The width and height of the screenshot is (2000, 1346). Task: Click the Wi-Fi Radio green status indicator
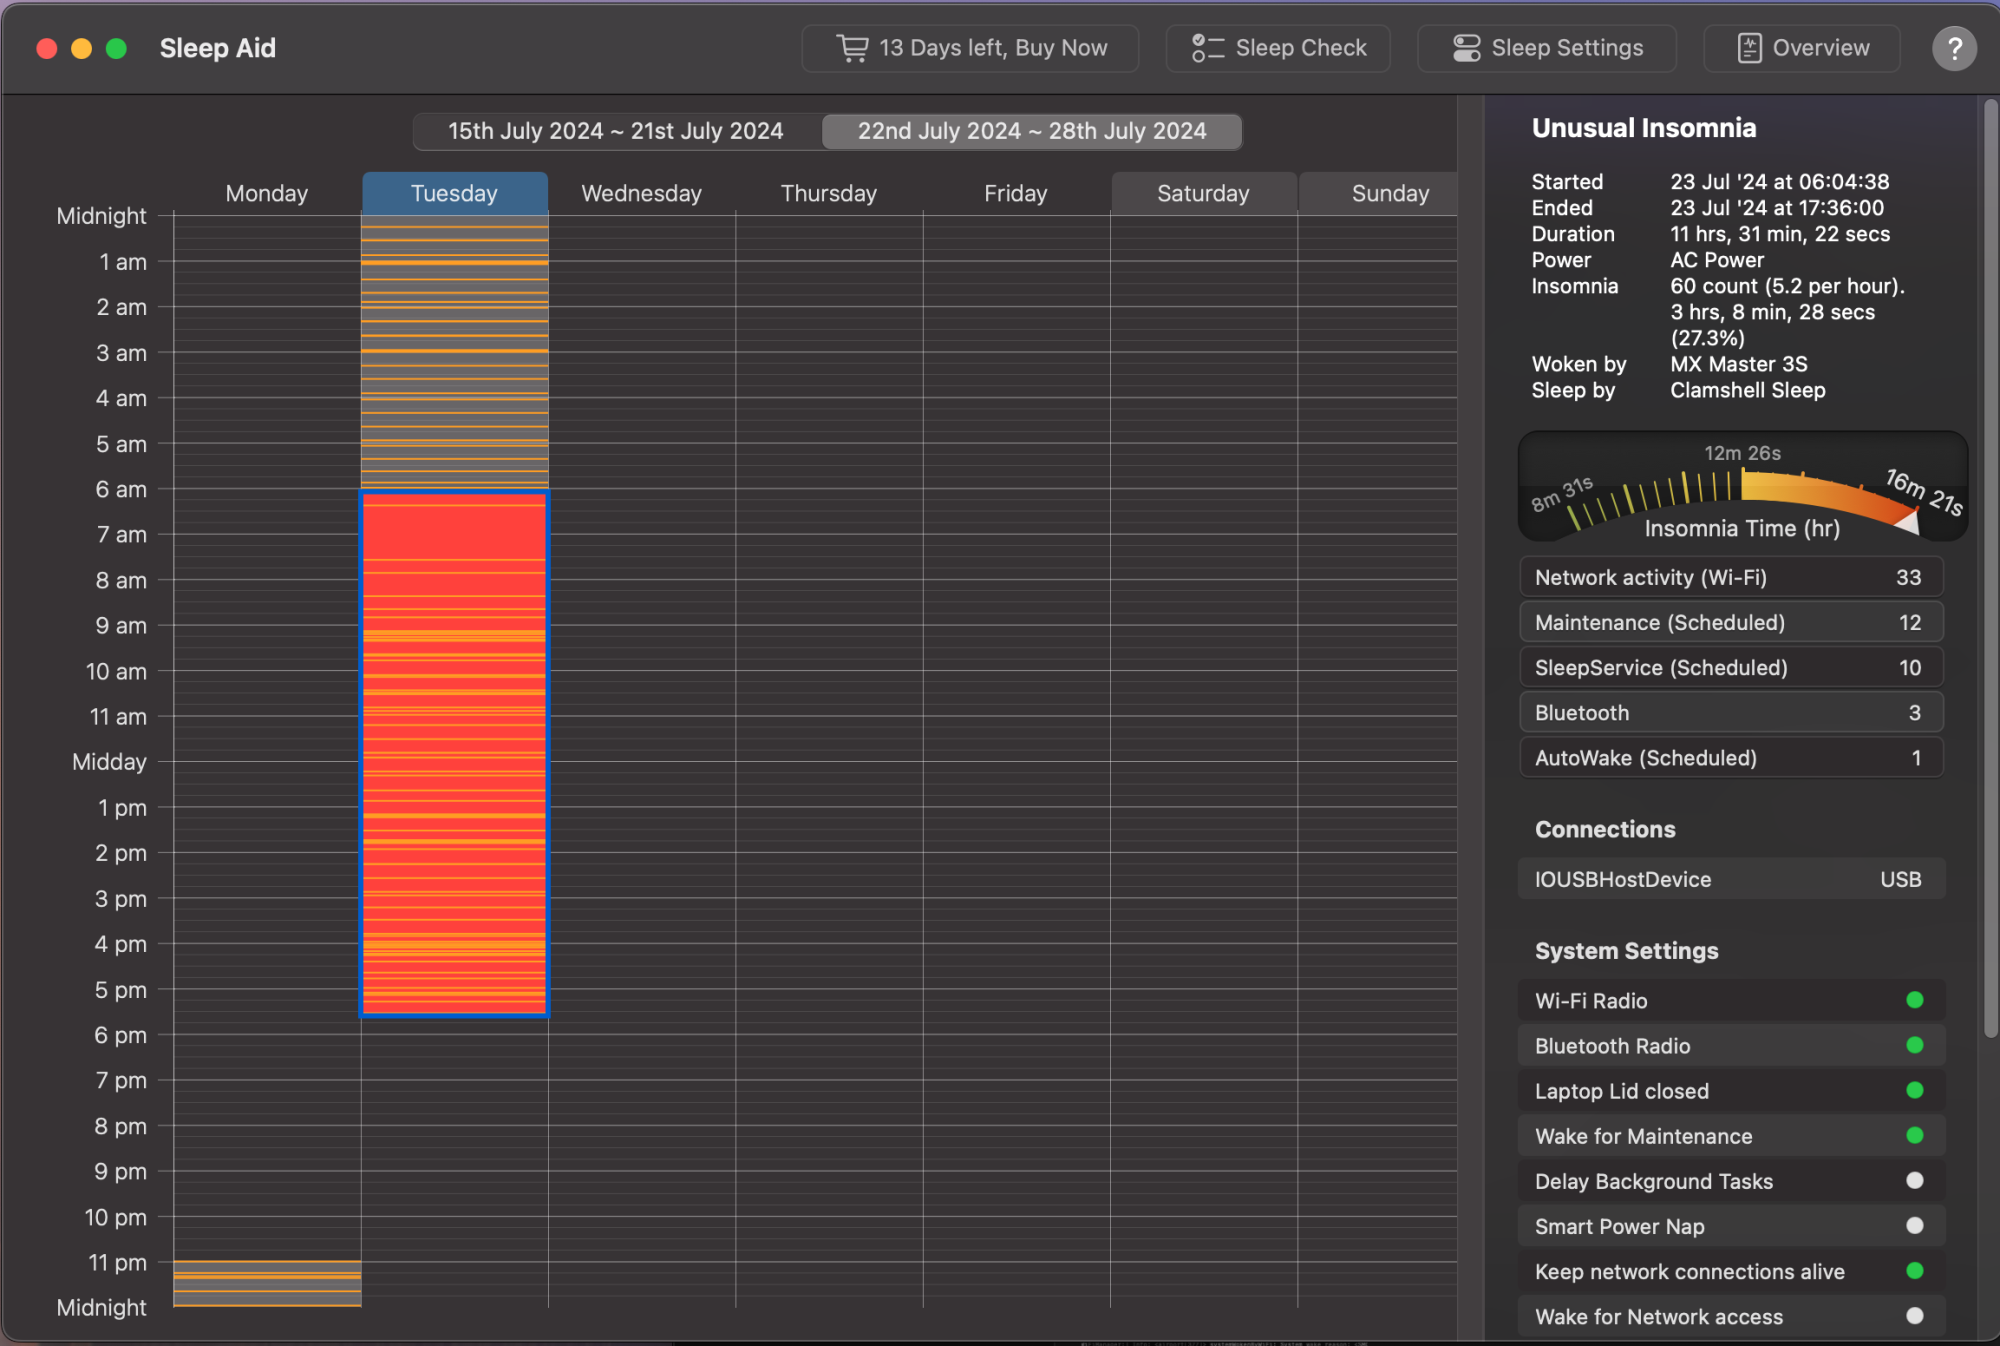1914,1000
